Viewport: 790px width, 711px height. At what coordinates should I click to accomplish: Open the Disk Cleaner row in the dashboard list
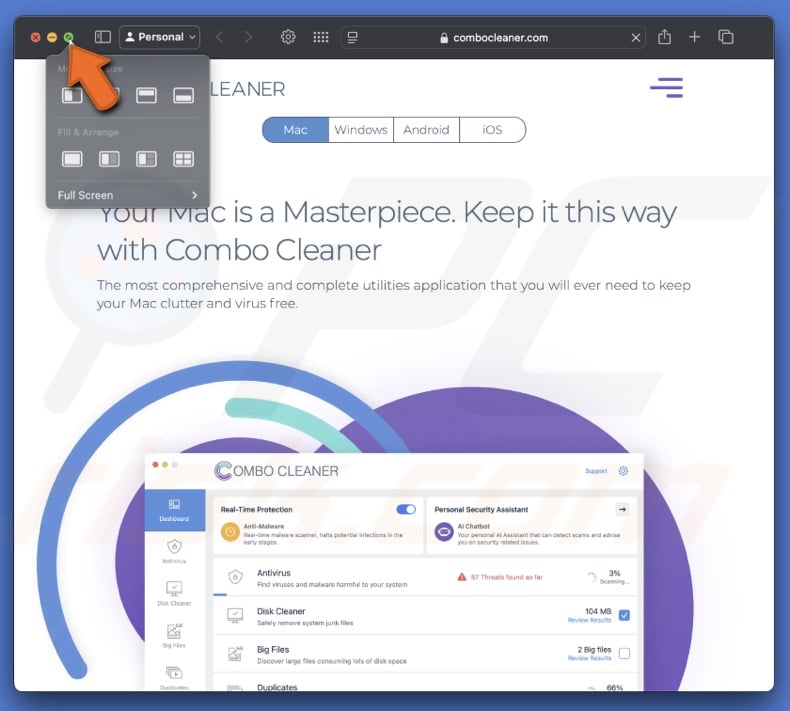coord(425,616)
